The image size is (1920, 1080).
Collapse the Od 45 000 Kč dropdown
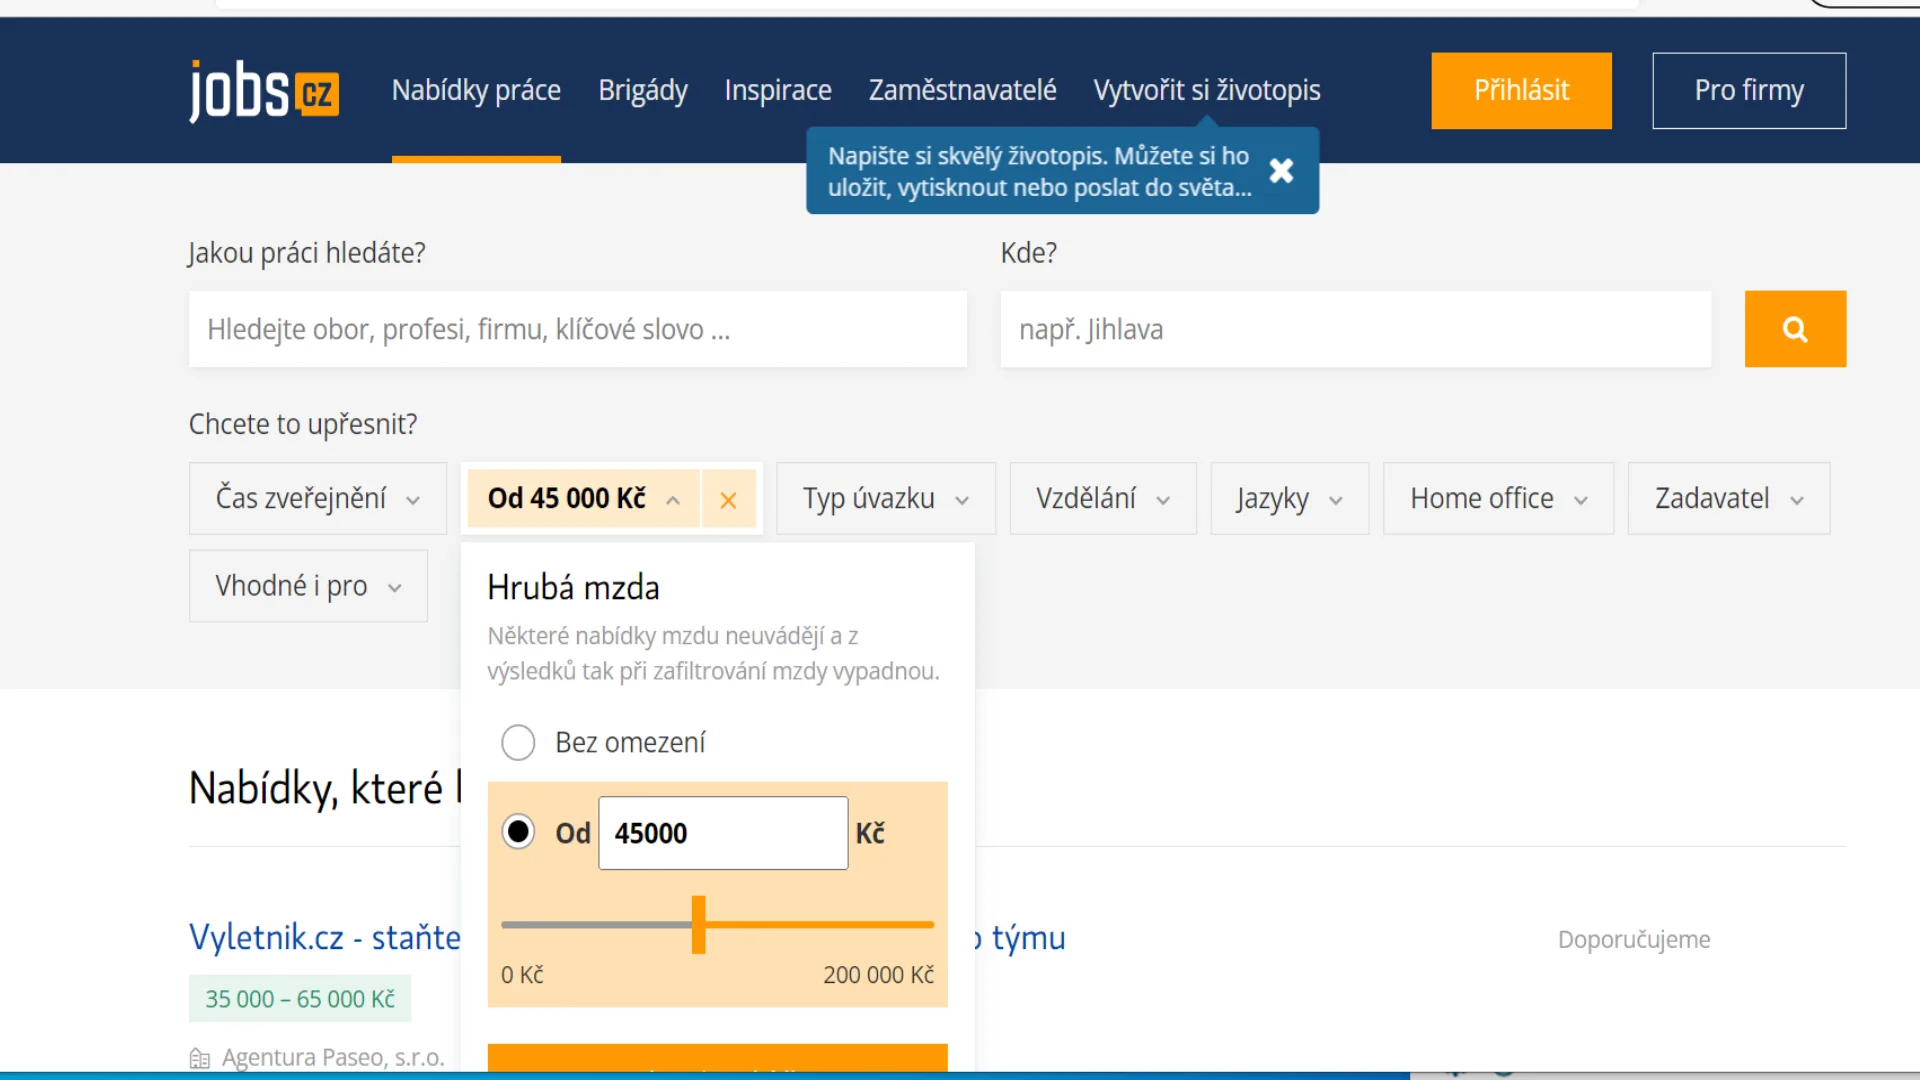(584, 498)
